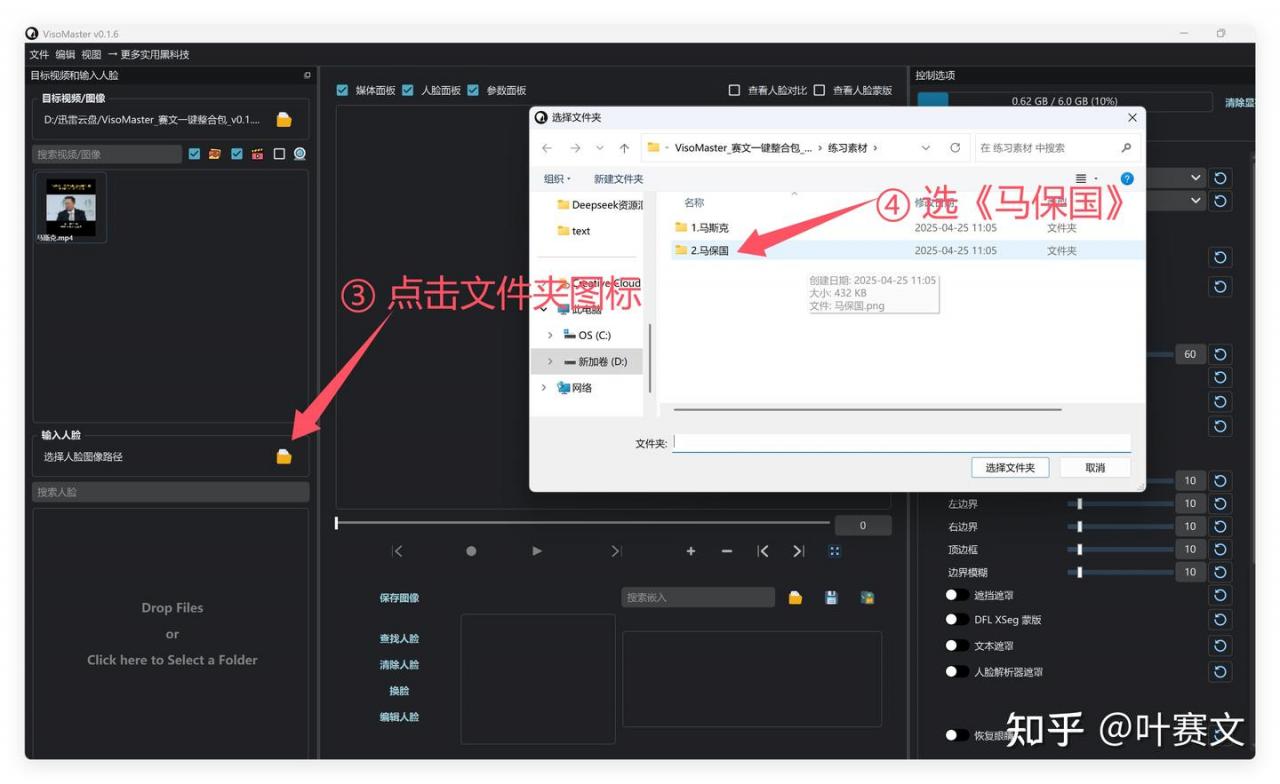Screen dimensions: 1280x784
Task: Click the save embeddings as icon
Action: tap(867, 598)
